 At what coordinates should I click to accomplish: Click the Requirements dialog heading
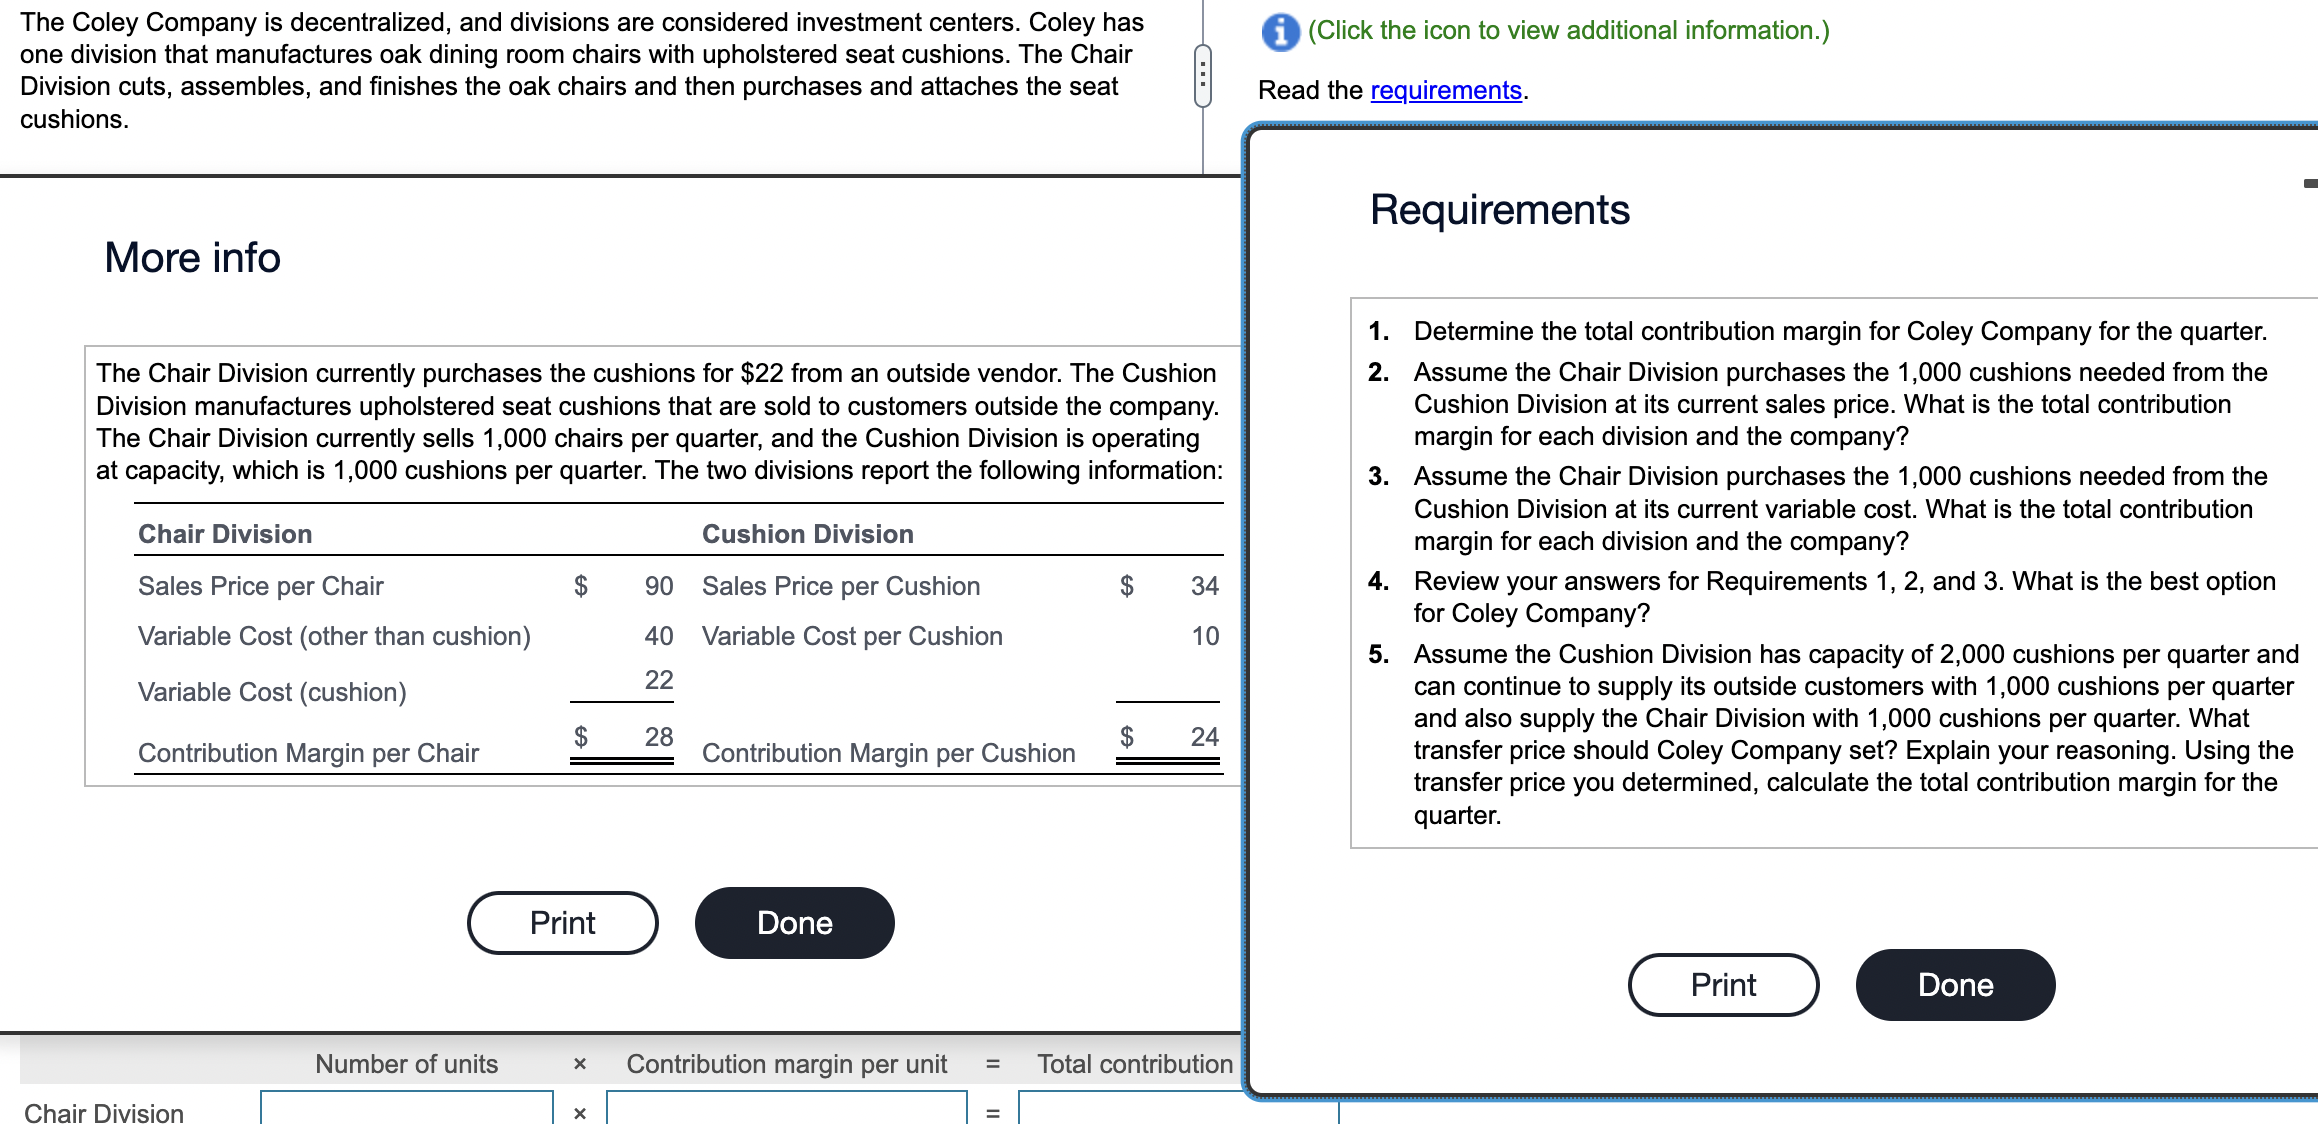(x=1499, y=210)
